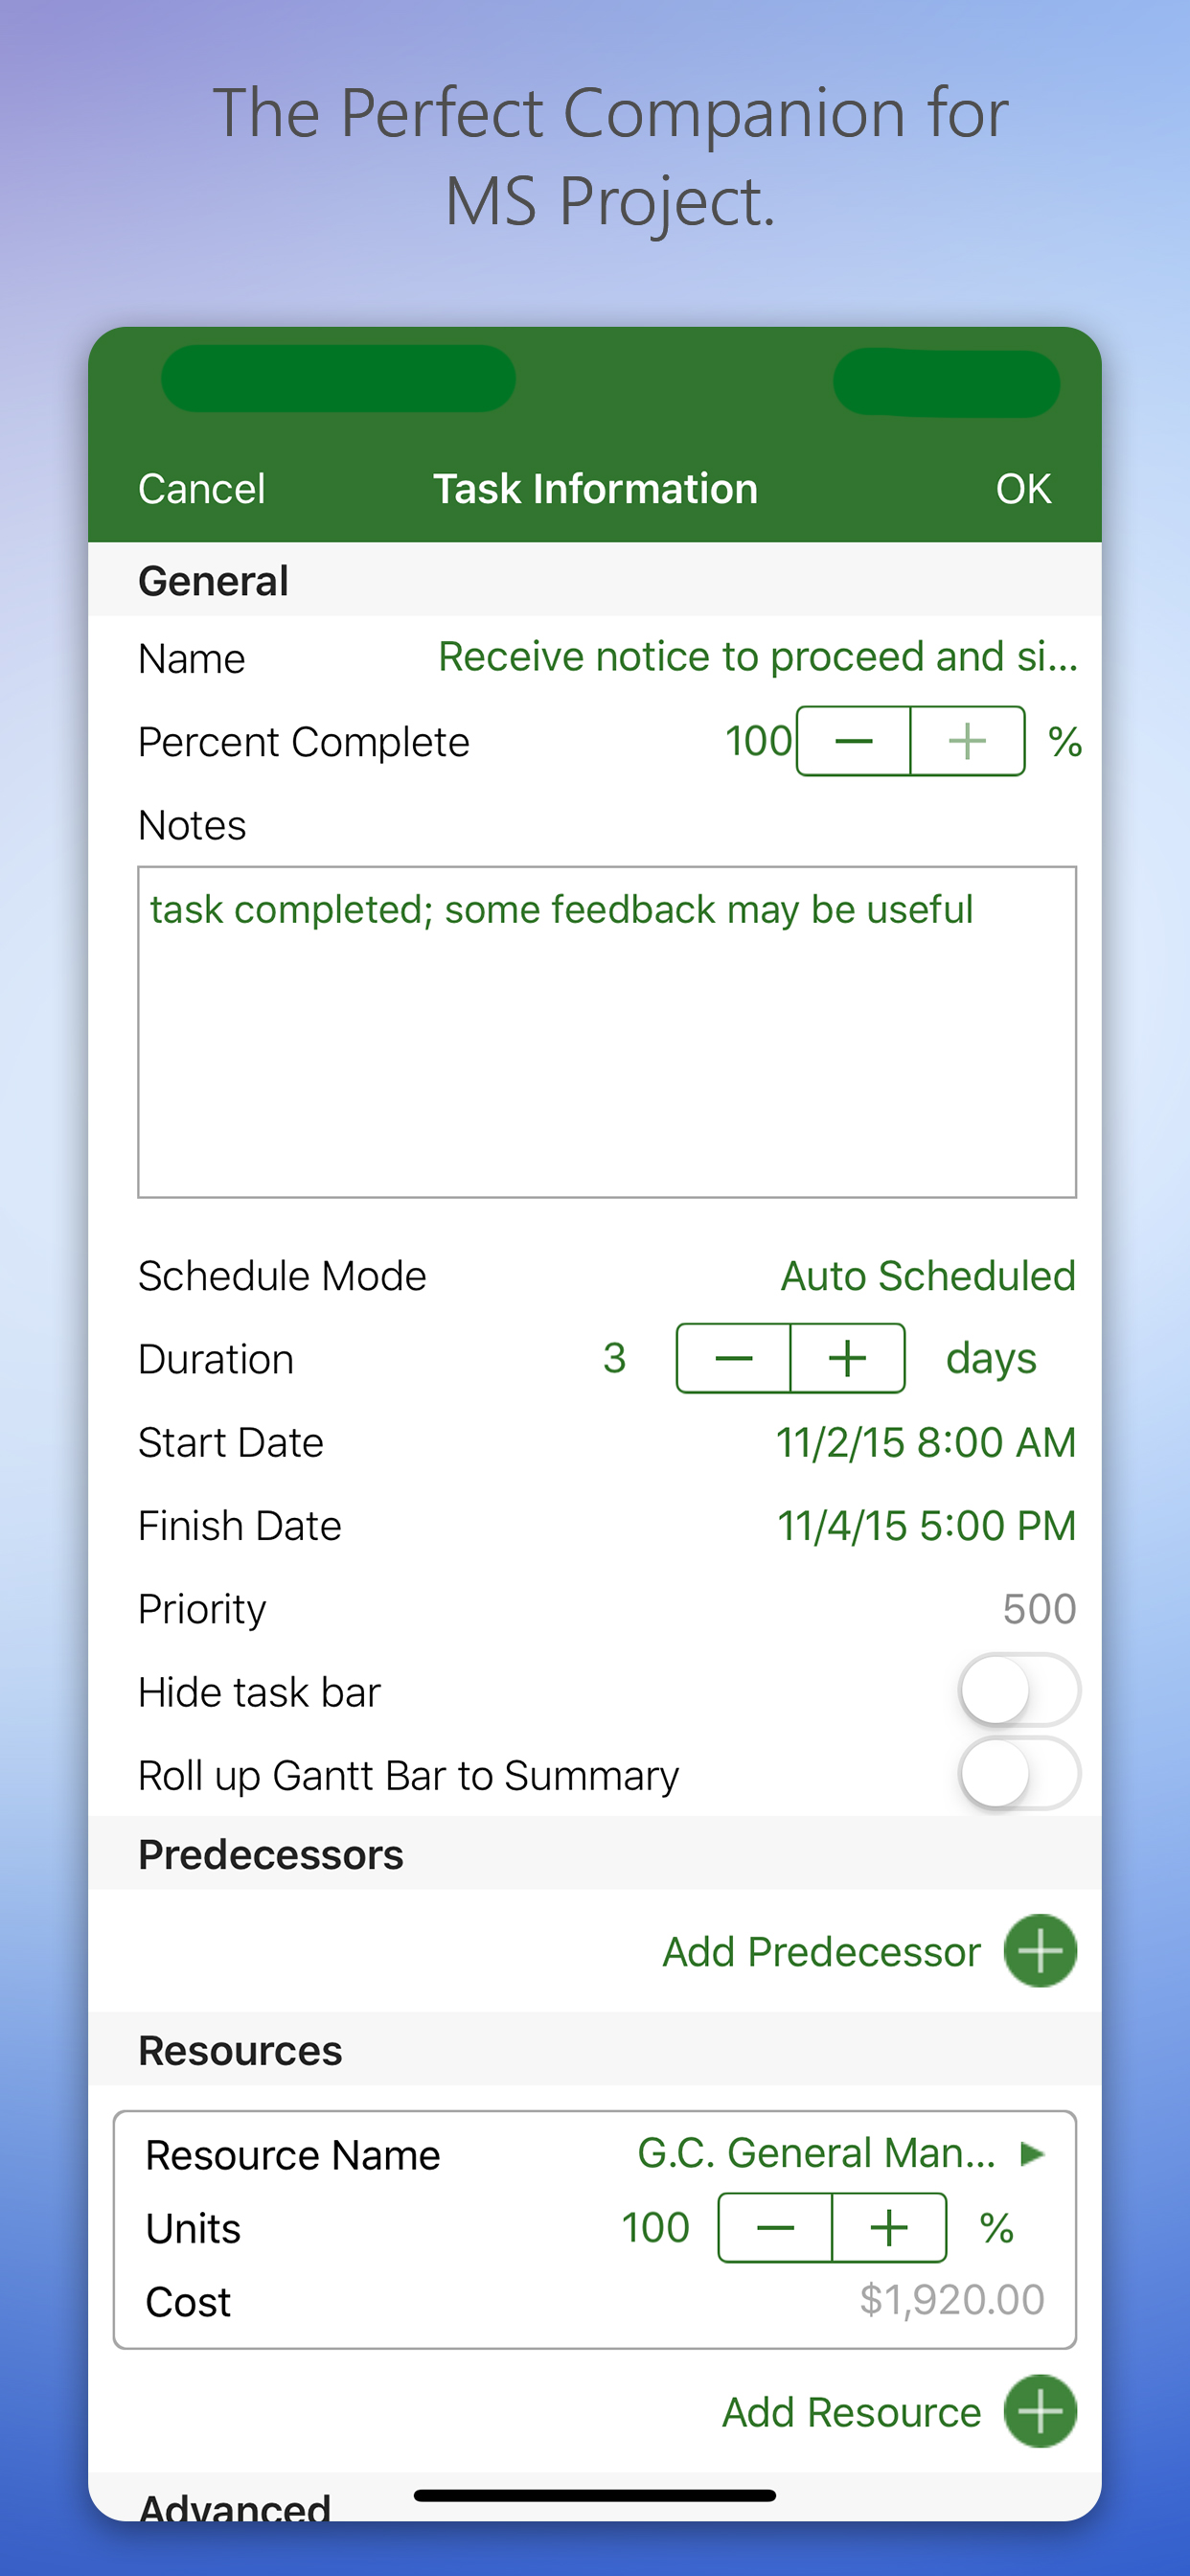
Task: Tap the green Add Resource plus icon
Action: pyautogui.click(x=1039, y=2411)
